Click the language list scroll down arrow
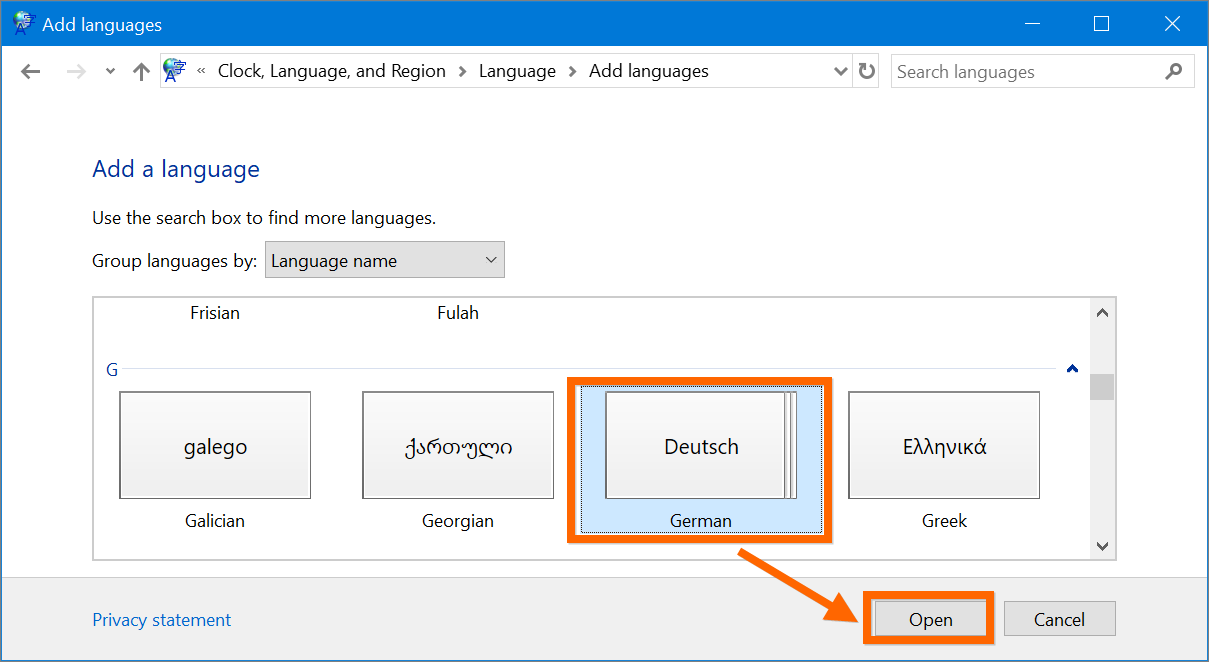Image resolution: width=1209 pixels, height=662 pixels. point(1102,546)
